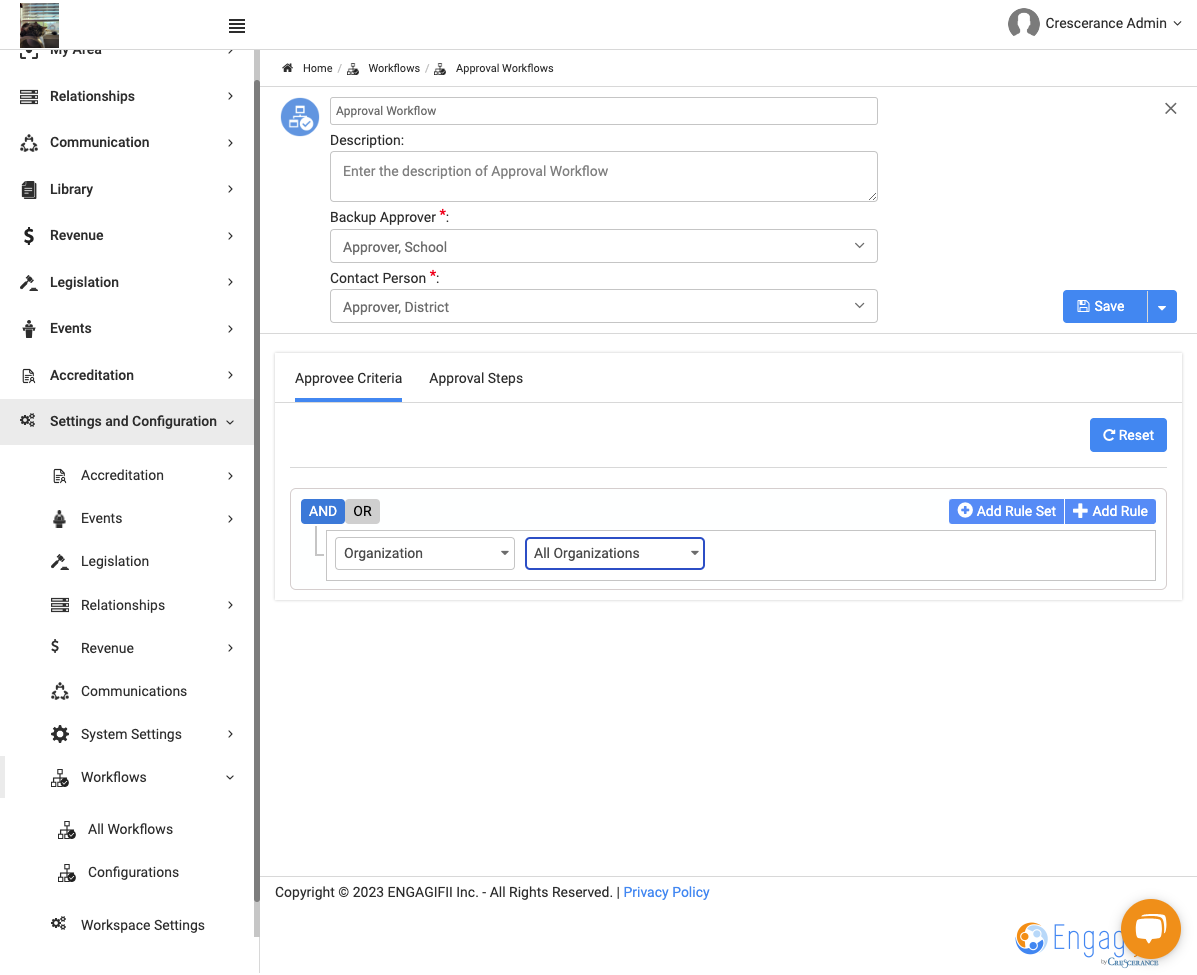Screen dimensions: 1197x975
Task: Collapse the Workflows submenu chevron
Action: [x=230, y=778]
